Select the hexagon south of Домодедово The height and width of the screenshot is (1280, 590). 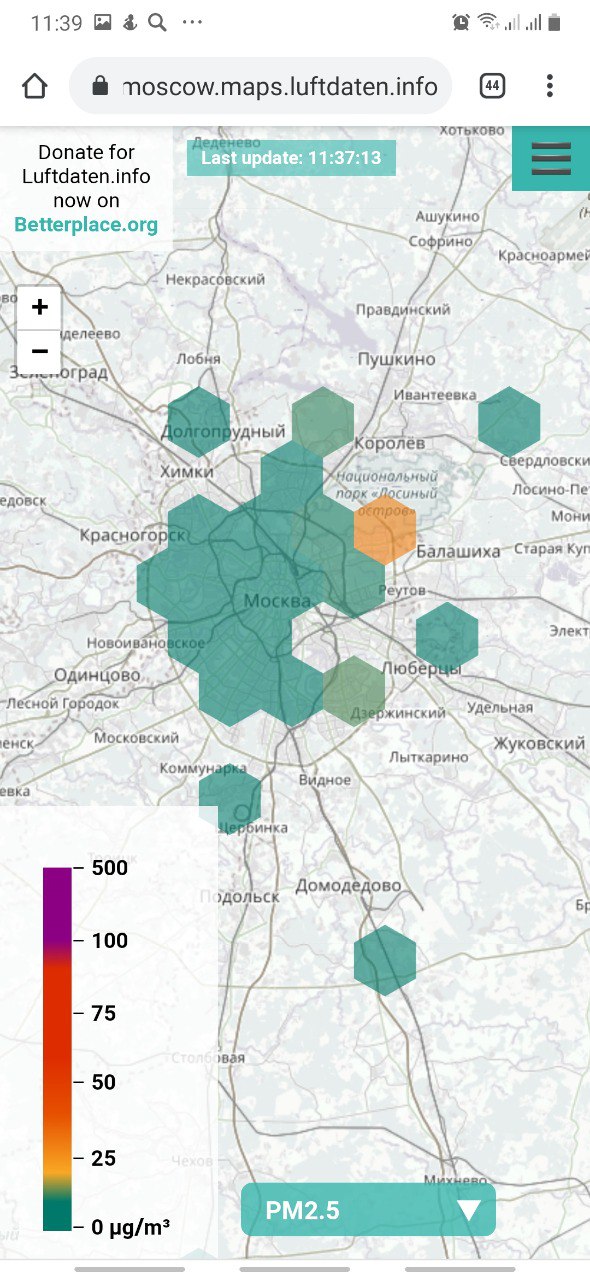click(385, 960)
